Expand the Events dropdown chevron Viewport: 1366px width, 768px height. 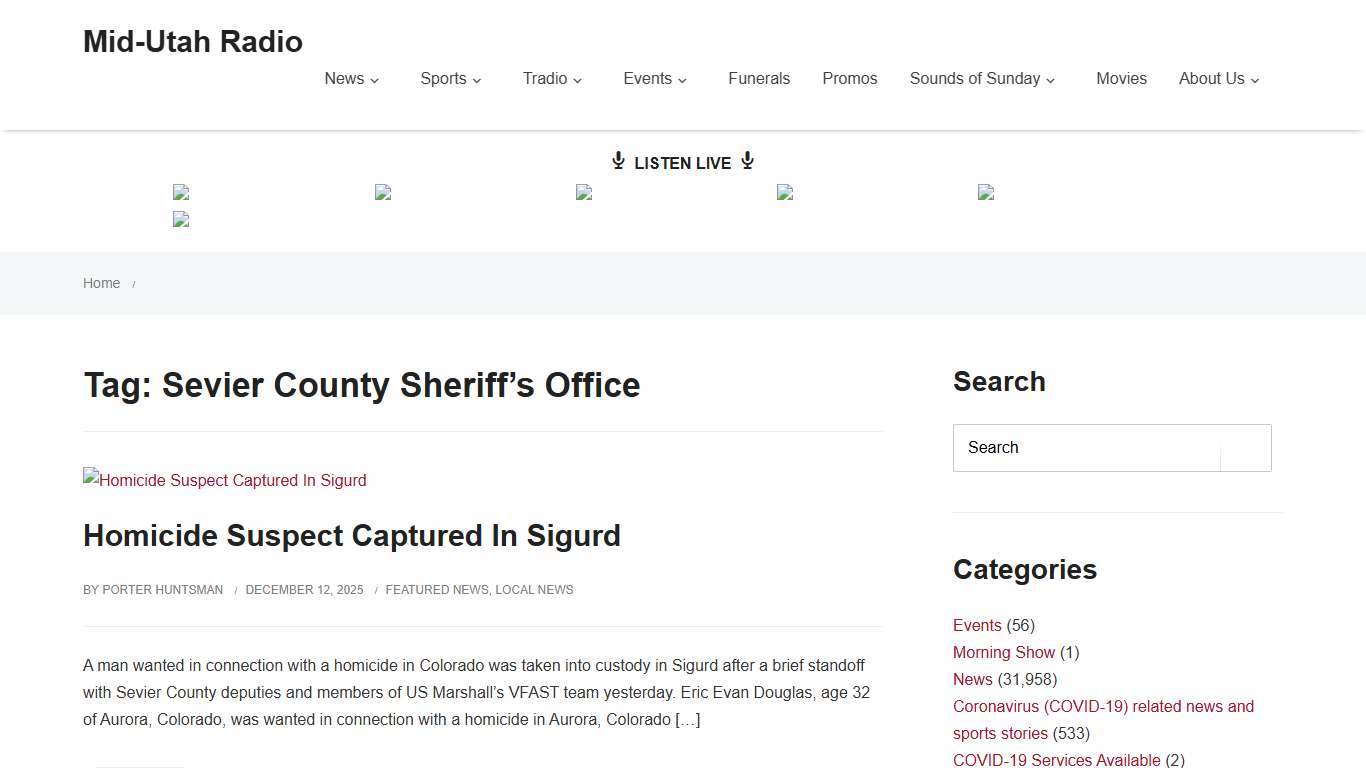(x=683, y=79)
